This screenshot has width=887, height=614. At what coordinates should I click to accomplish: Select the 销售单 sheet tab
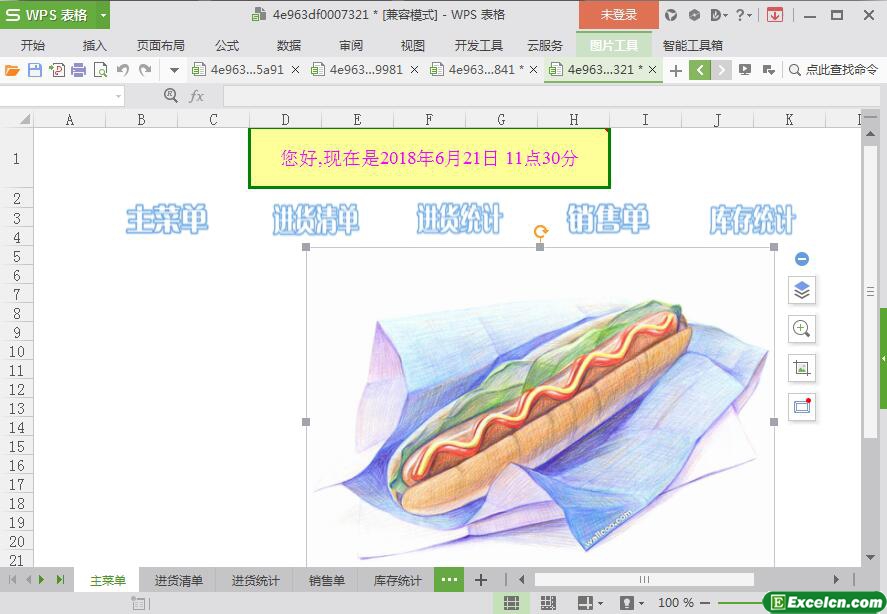(326, 581)
